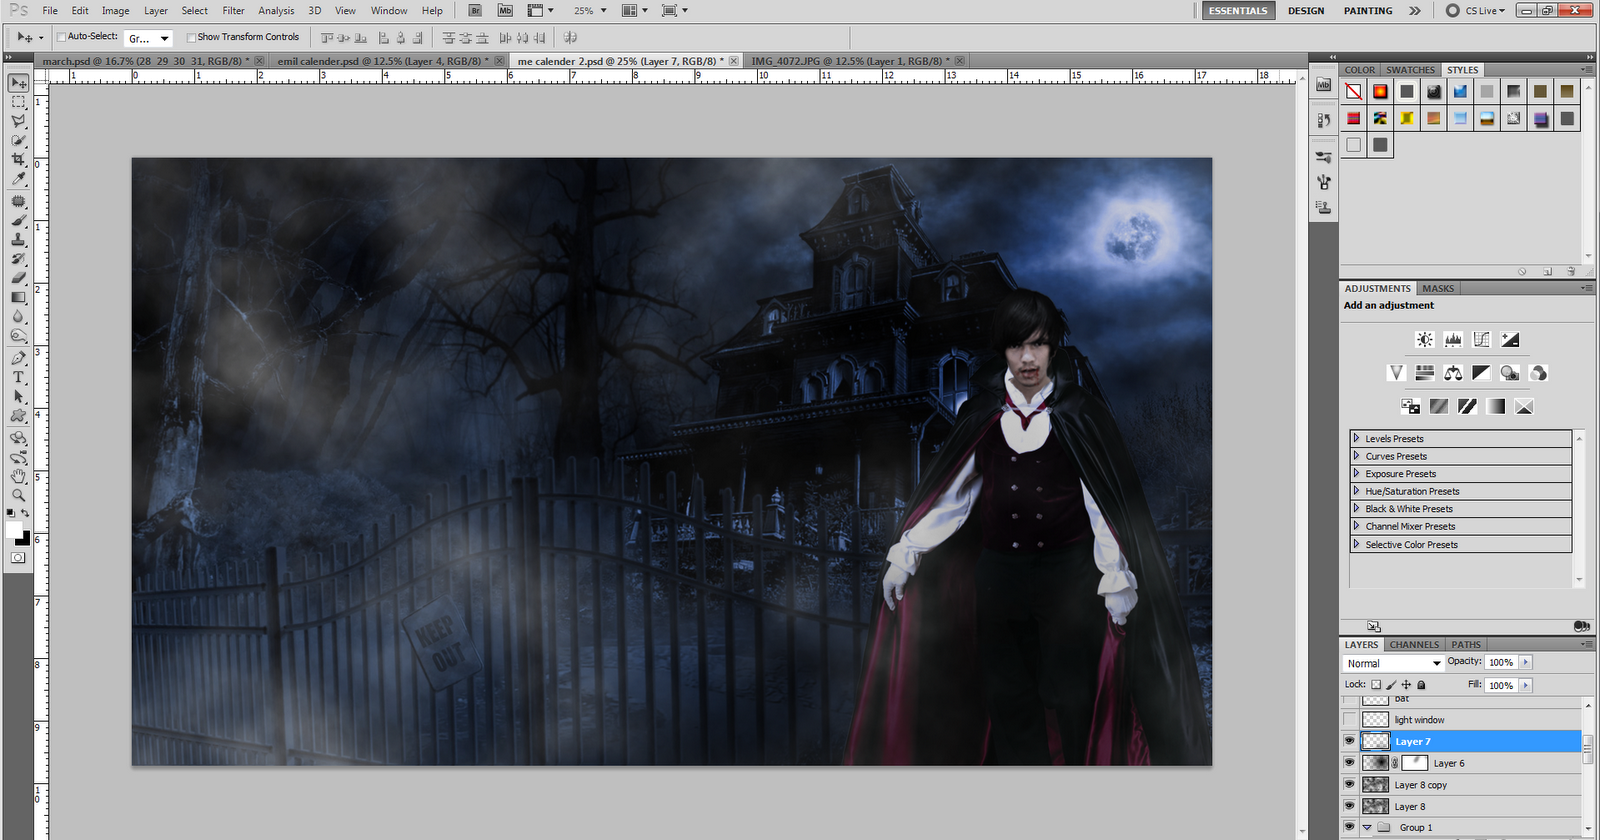Enable the Auto-Select checkbox
This screenshot has height=840, width=1600.
[x=61, y=37]
